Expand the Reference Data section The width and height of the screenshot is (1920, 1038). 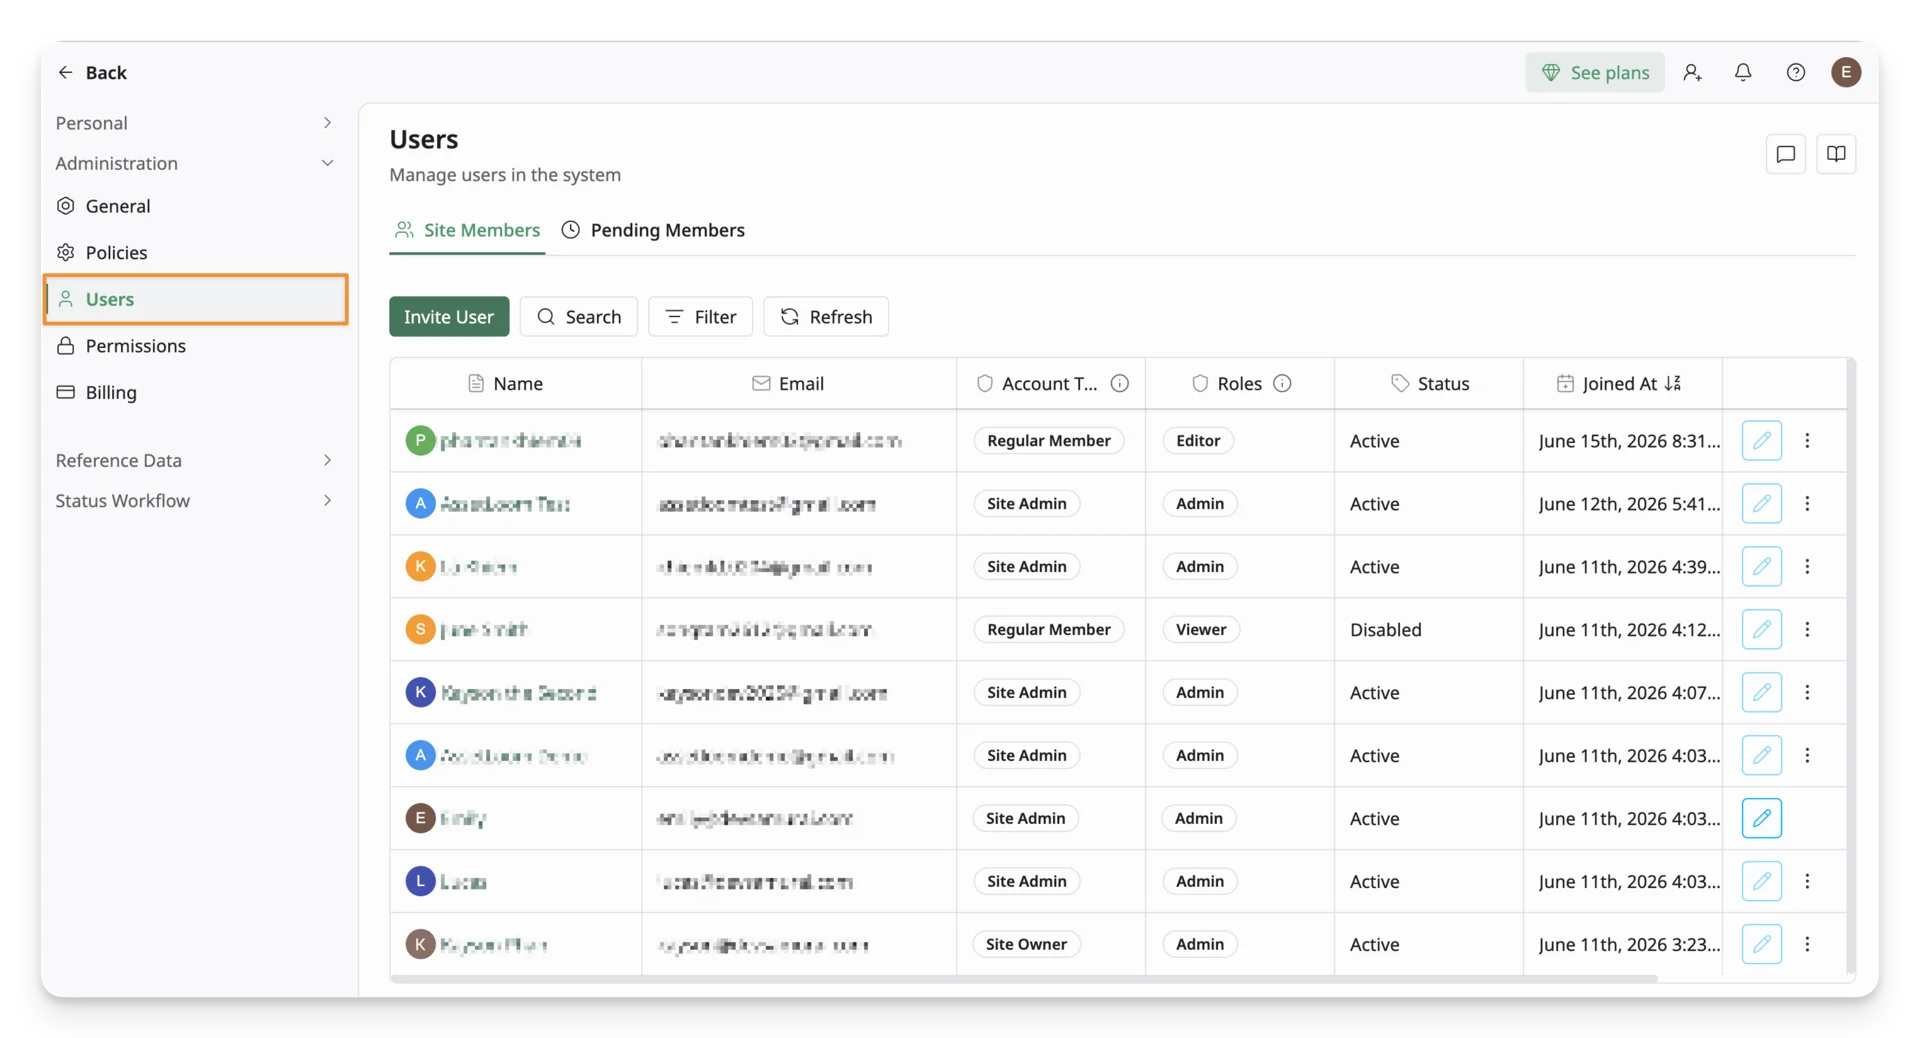tap(195, 460)
